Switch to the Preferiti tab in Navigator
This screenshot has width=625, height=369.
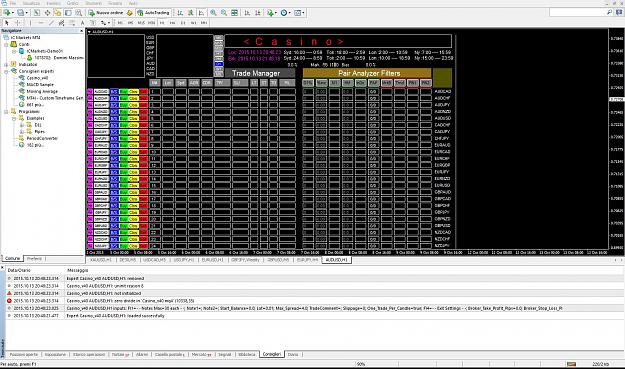point(34,259)
